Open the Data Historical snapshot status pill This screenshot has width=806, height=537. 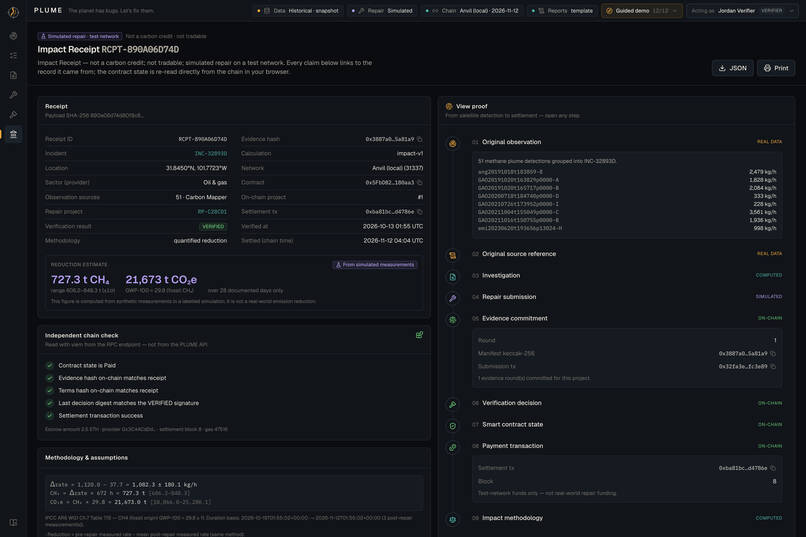[298, 11]
